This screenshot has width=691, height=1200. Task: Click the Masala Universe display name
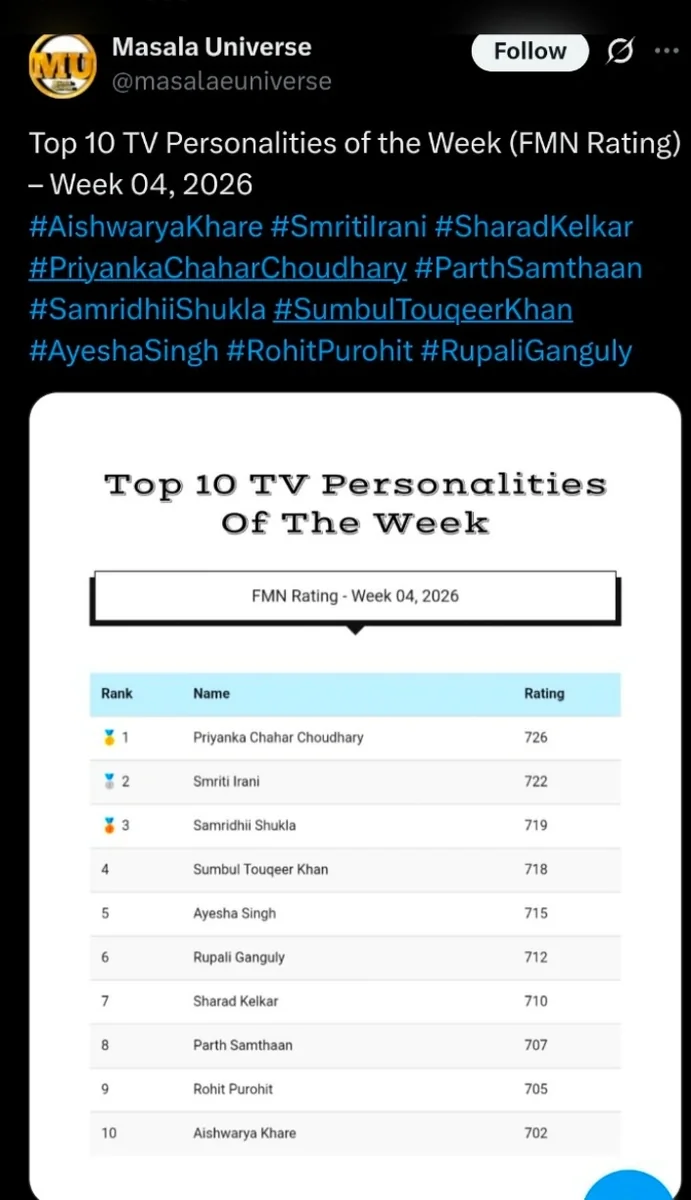pyautogui.click(x=211, y=47)
